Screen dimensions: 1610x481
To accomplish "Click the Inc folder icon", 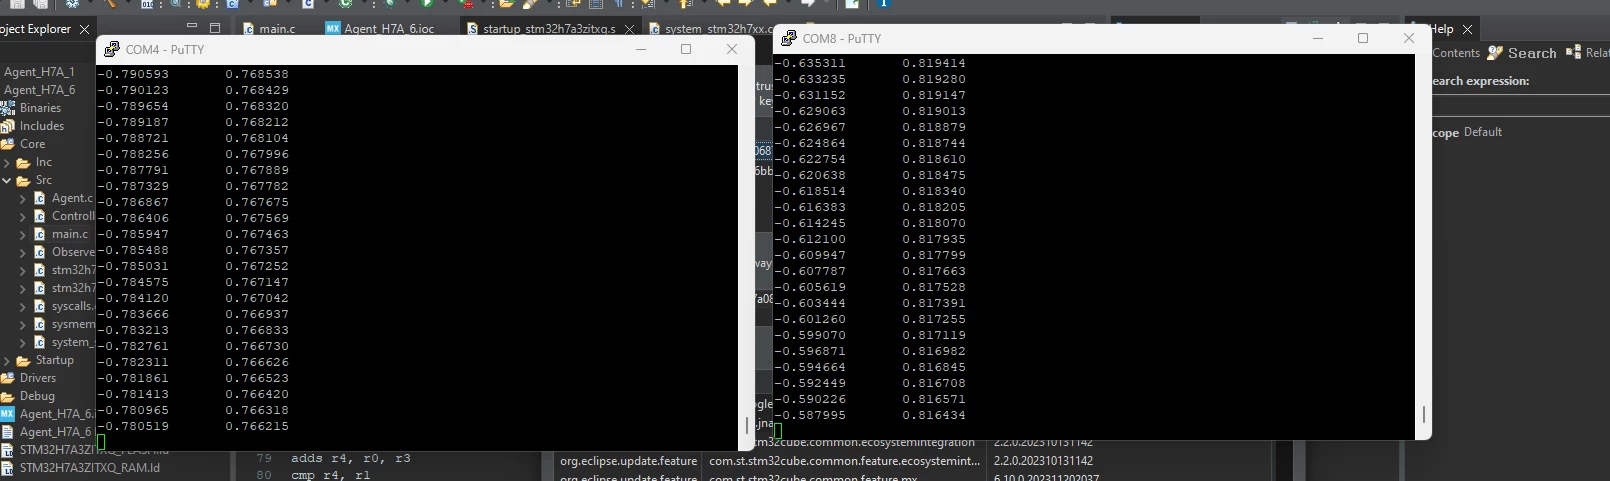I will (24, 162).
